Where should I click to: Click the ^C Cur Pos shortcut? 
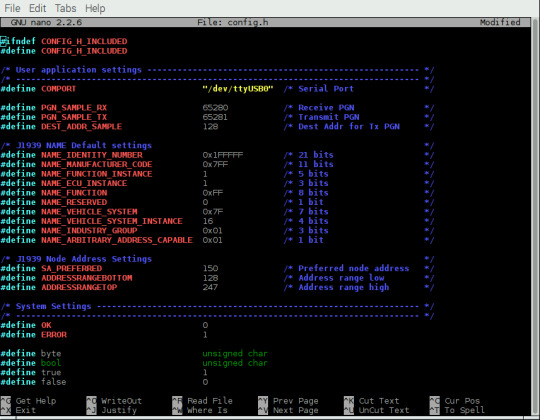pos(455,401)
